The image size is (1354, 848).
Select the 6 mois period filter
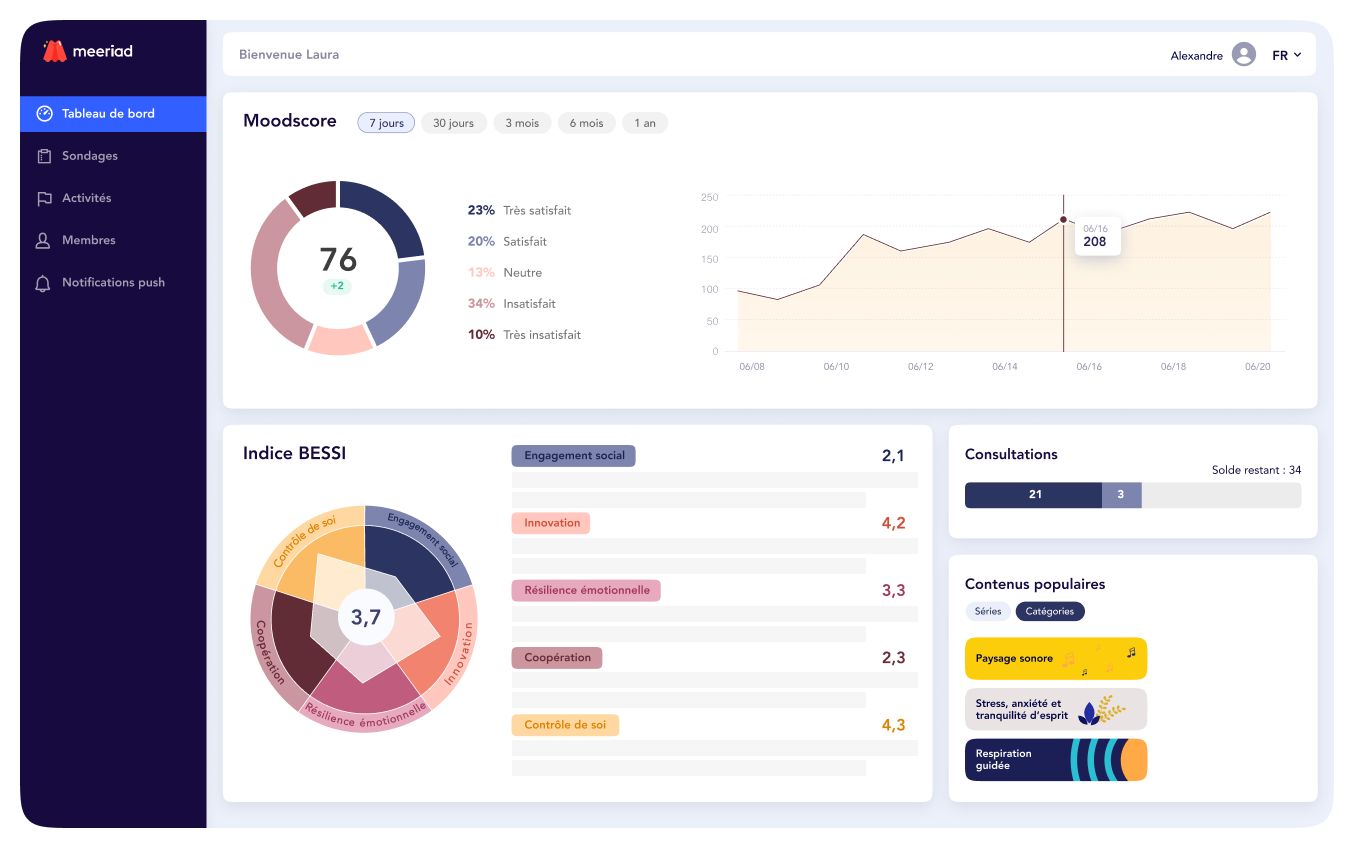tap(586, 123)
